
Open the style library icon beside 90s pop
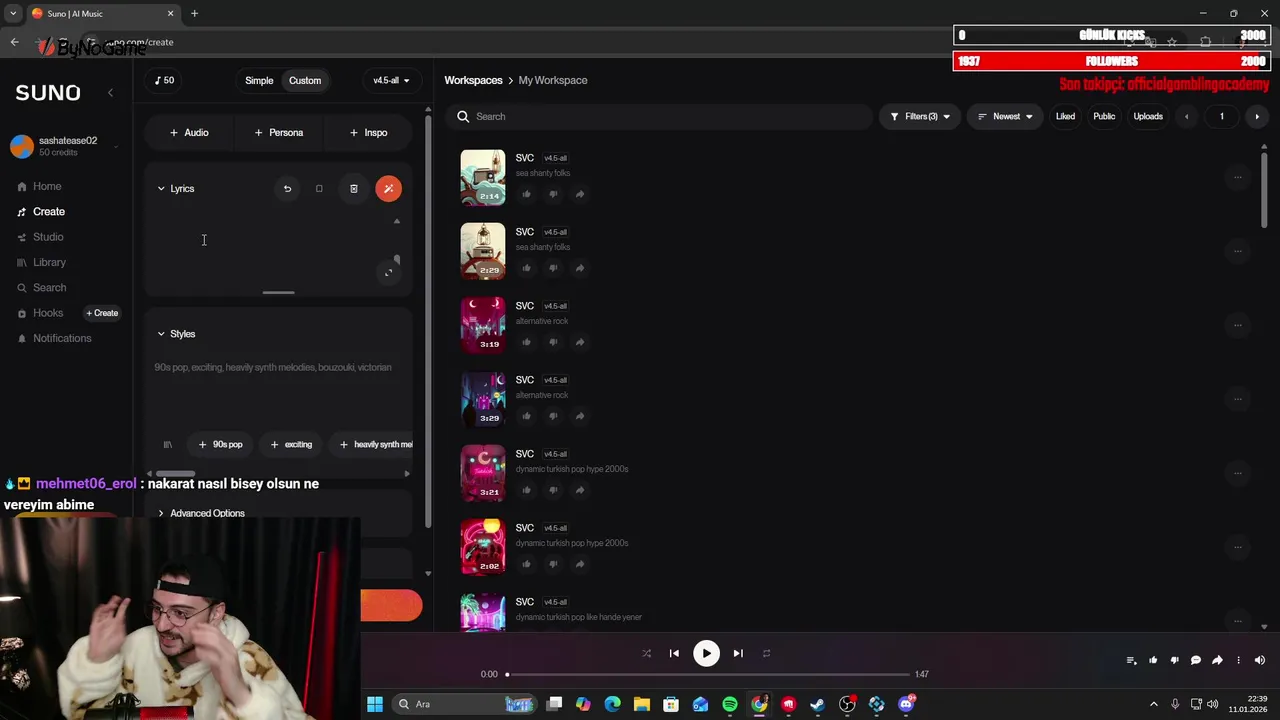[x=167, y=444]
